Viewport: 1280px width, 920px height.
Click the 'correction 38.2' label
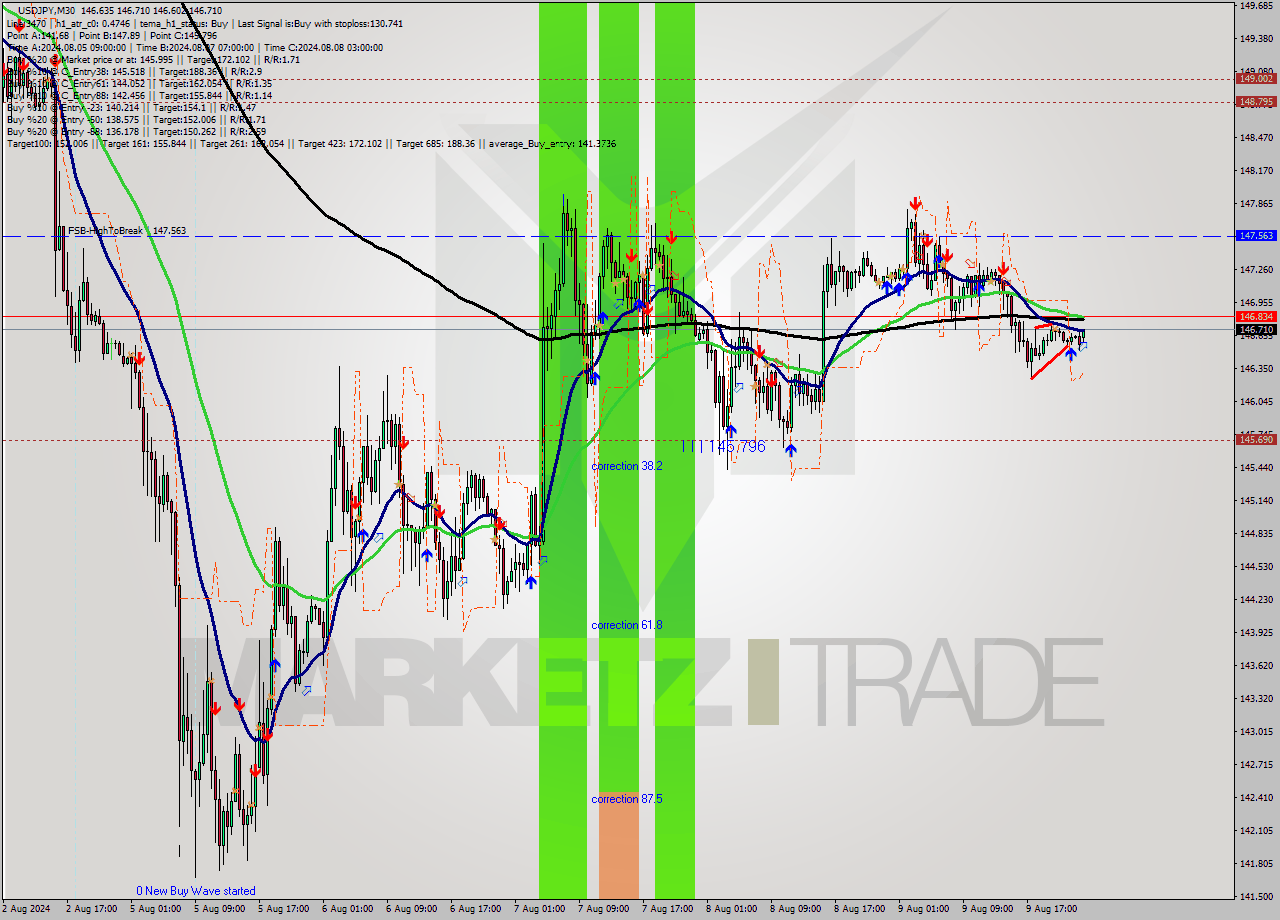(x=626, y=466)
